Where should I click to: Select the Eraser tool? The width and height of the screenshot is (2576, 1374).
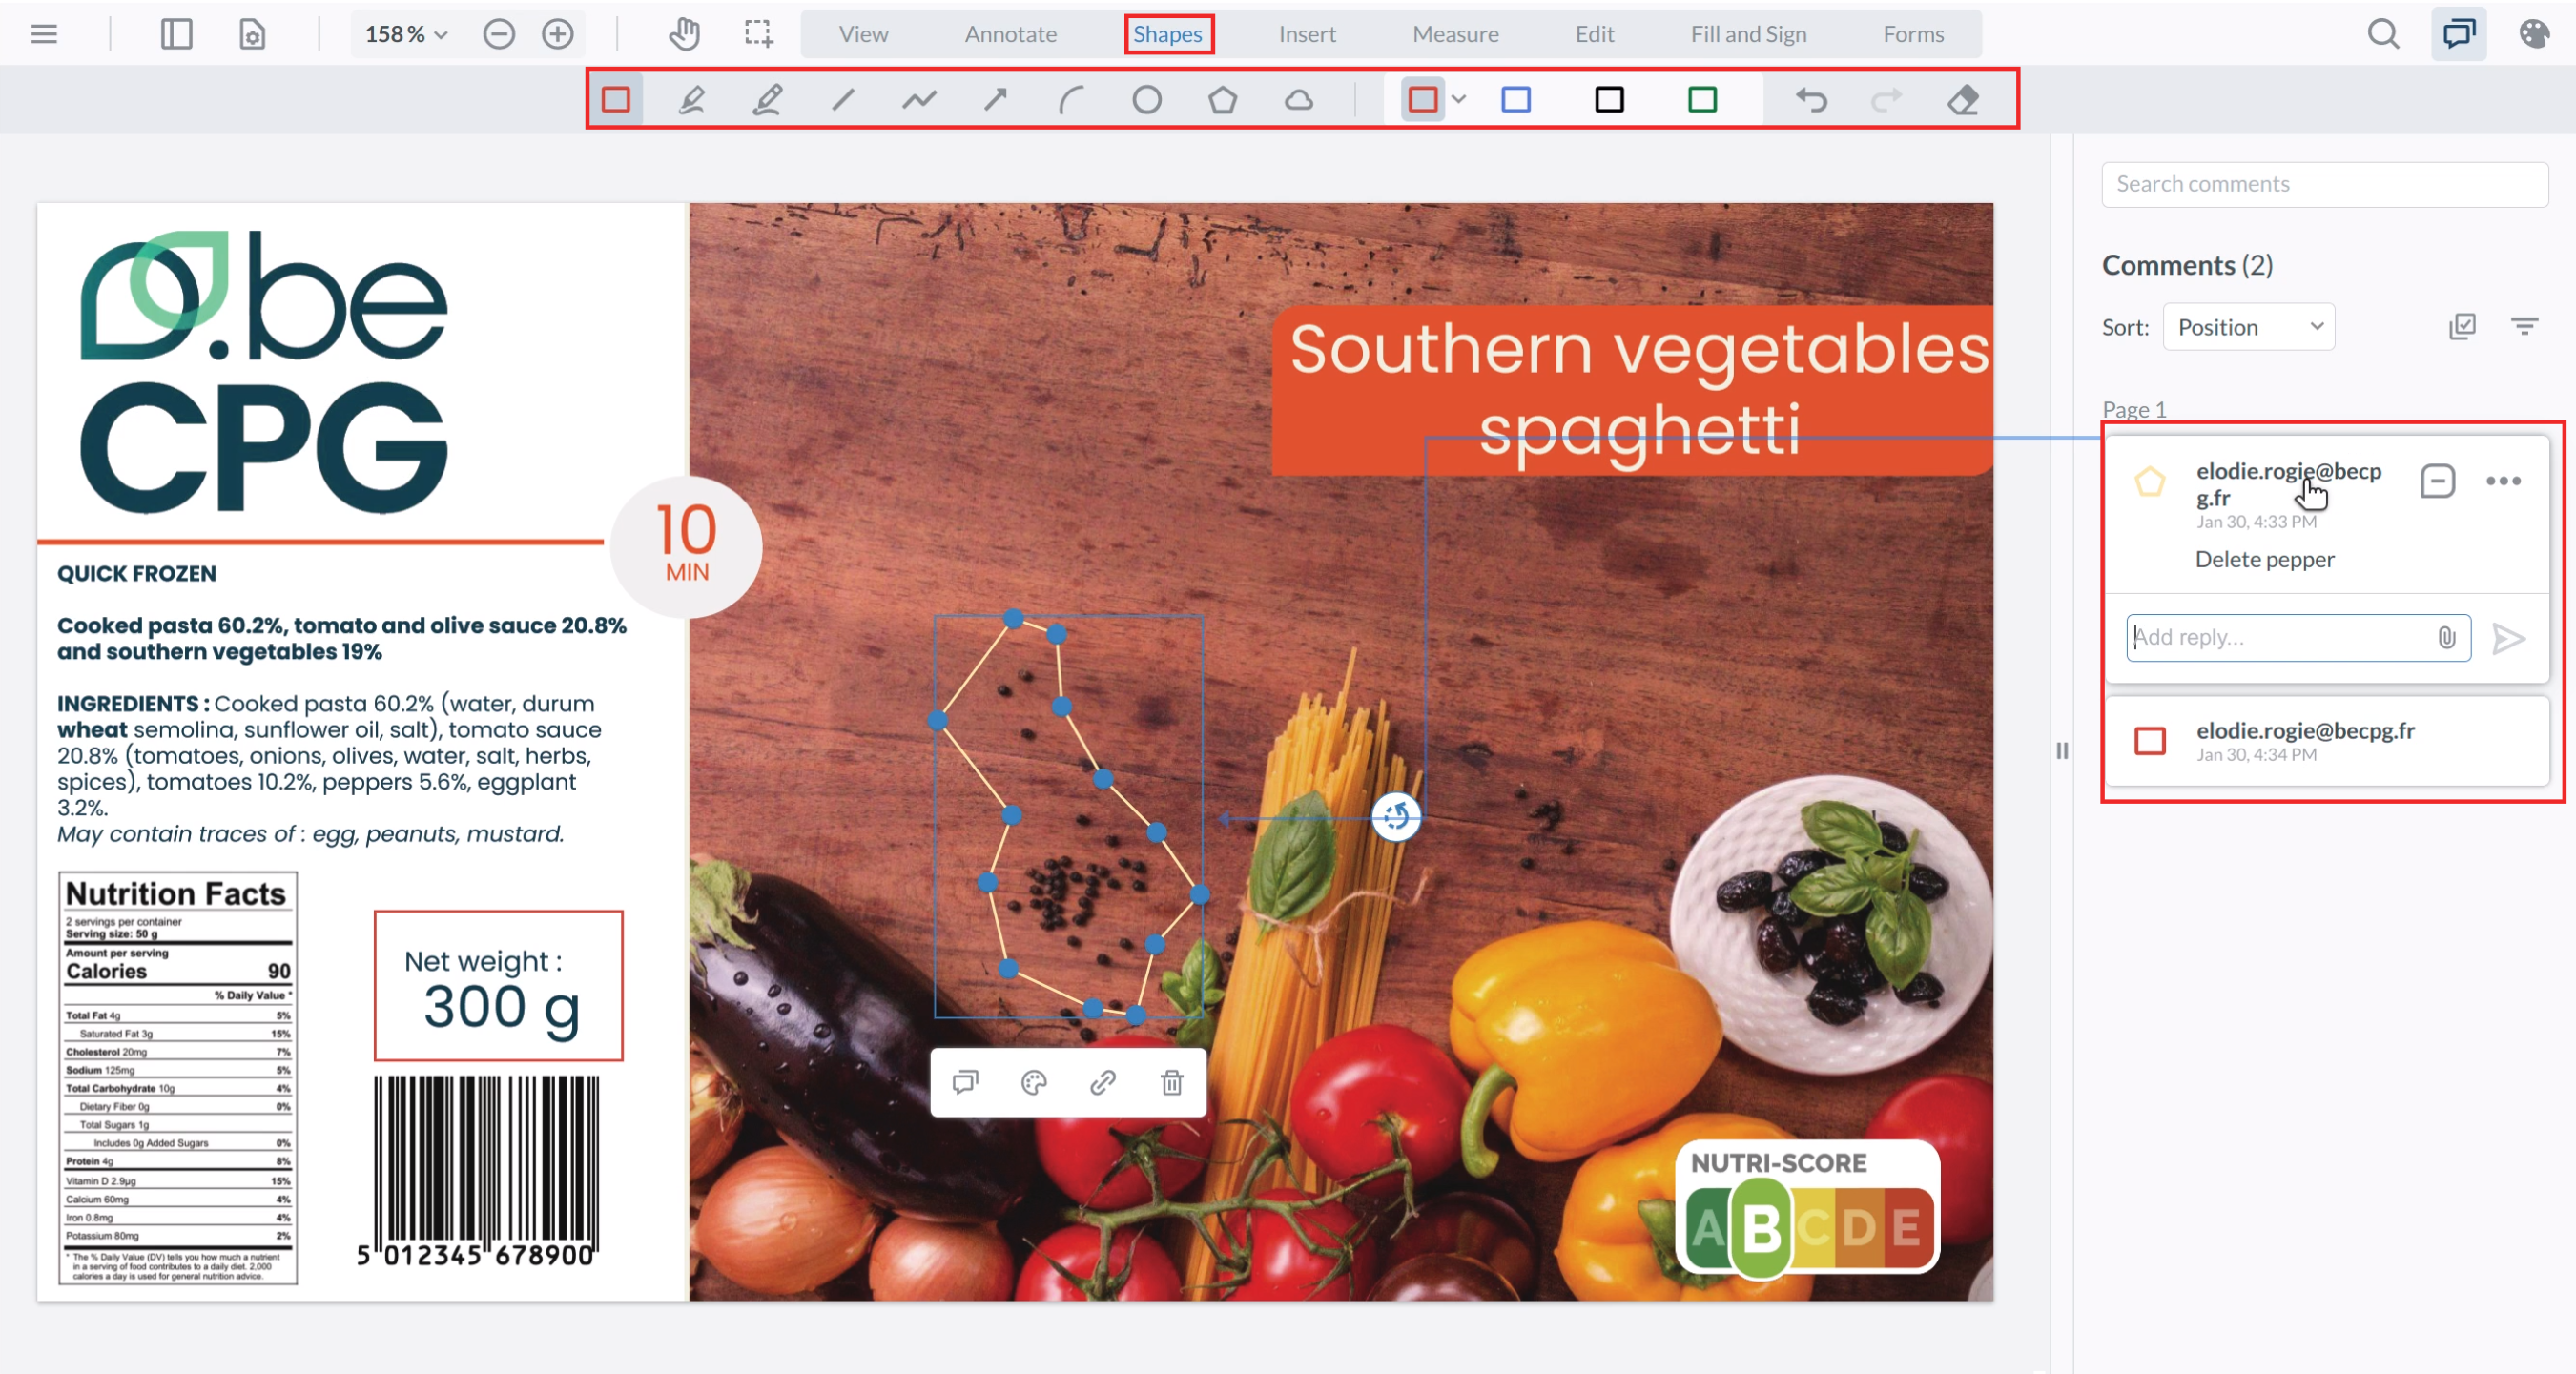click(x=1963, y=99)
